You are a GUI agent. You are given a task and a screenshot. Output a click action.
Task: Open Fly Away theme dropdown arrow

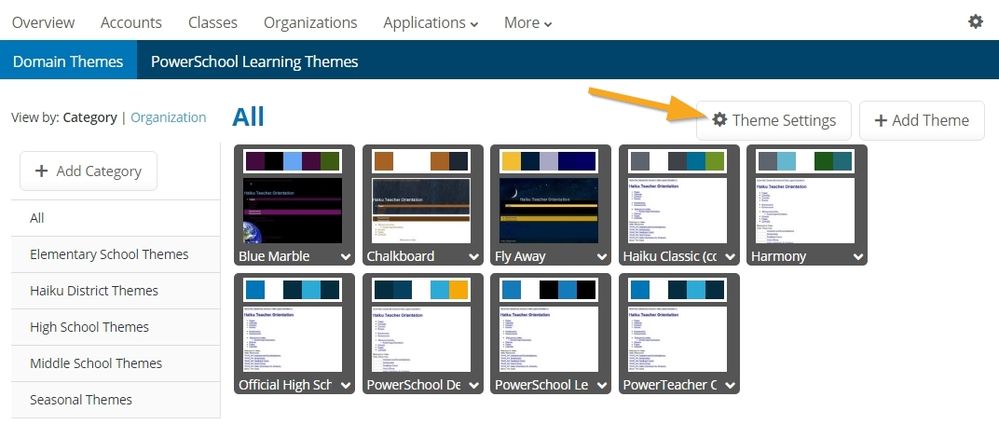[602, 257]
